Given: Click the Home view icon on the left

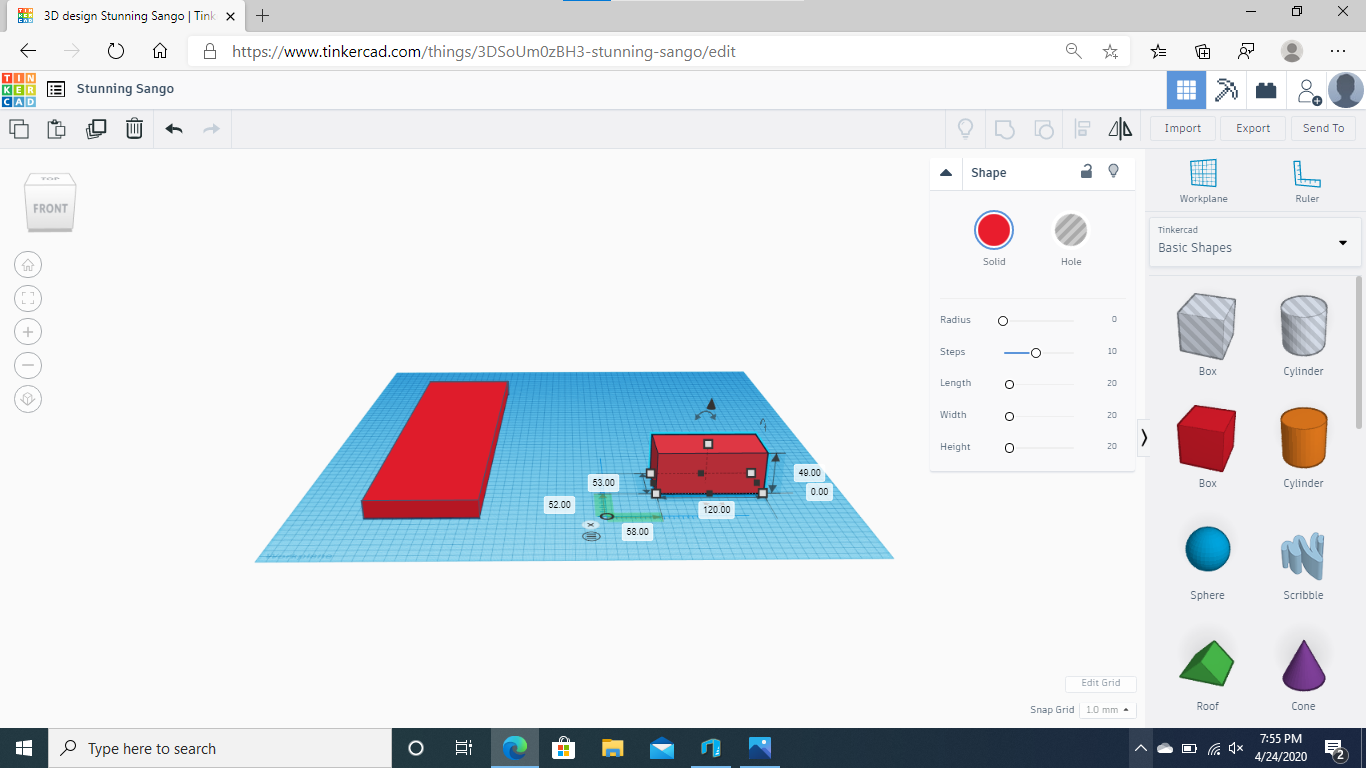Looking at the screenshot, I should (x=28, y=264).
